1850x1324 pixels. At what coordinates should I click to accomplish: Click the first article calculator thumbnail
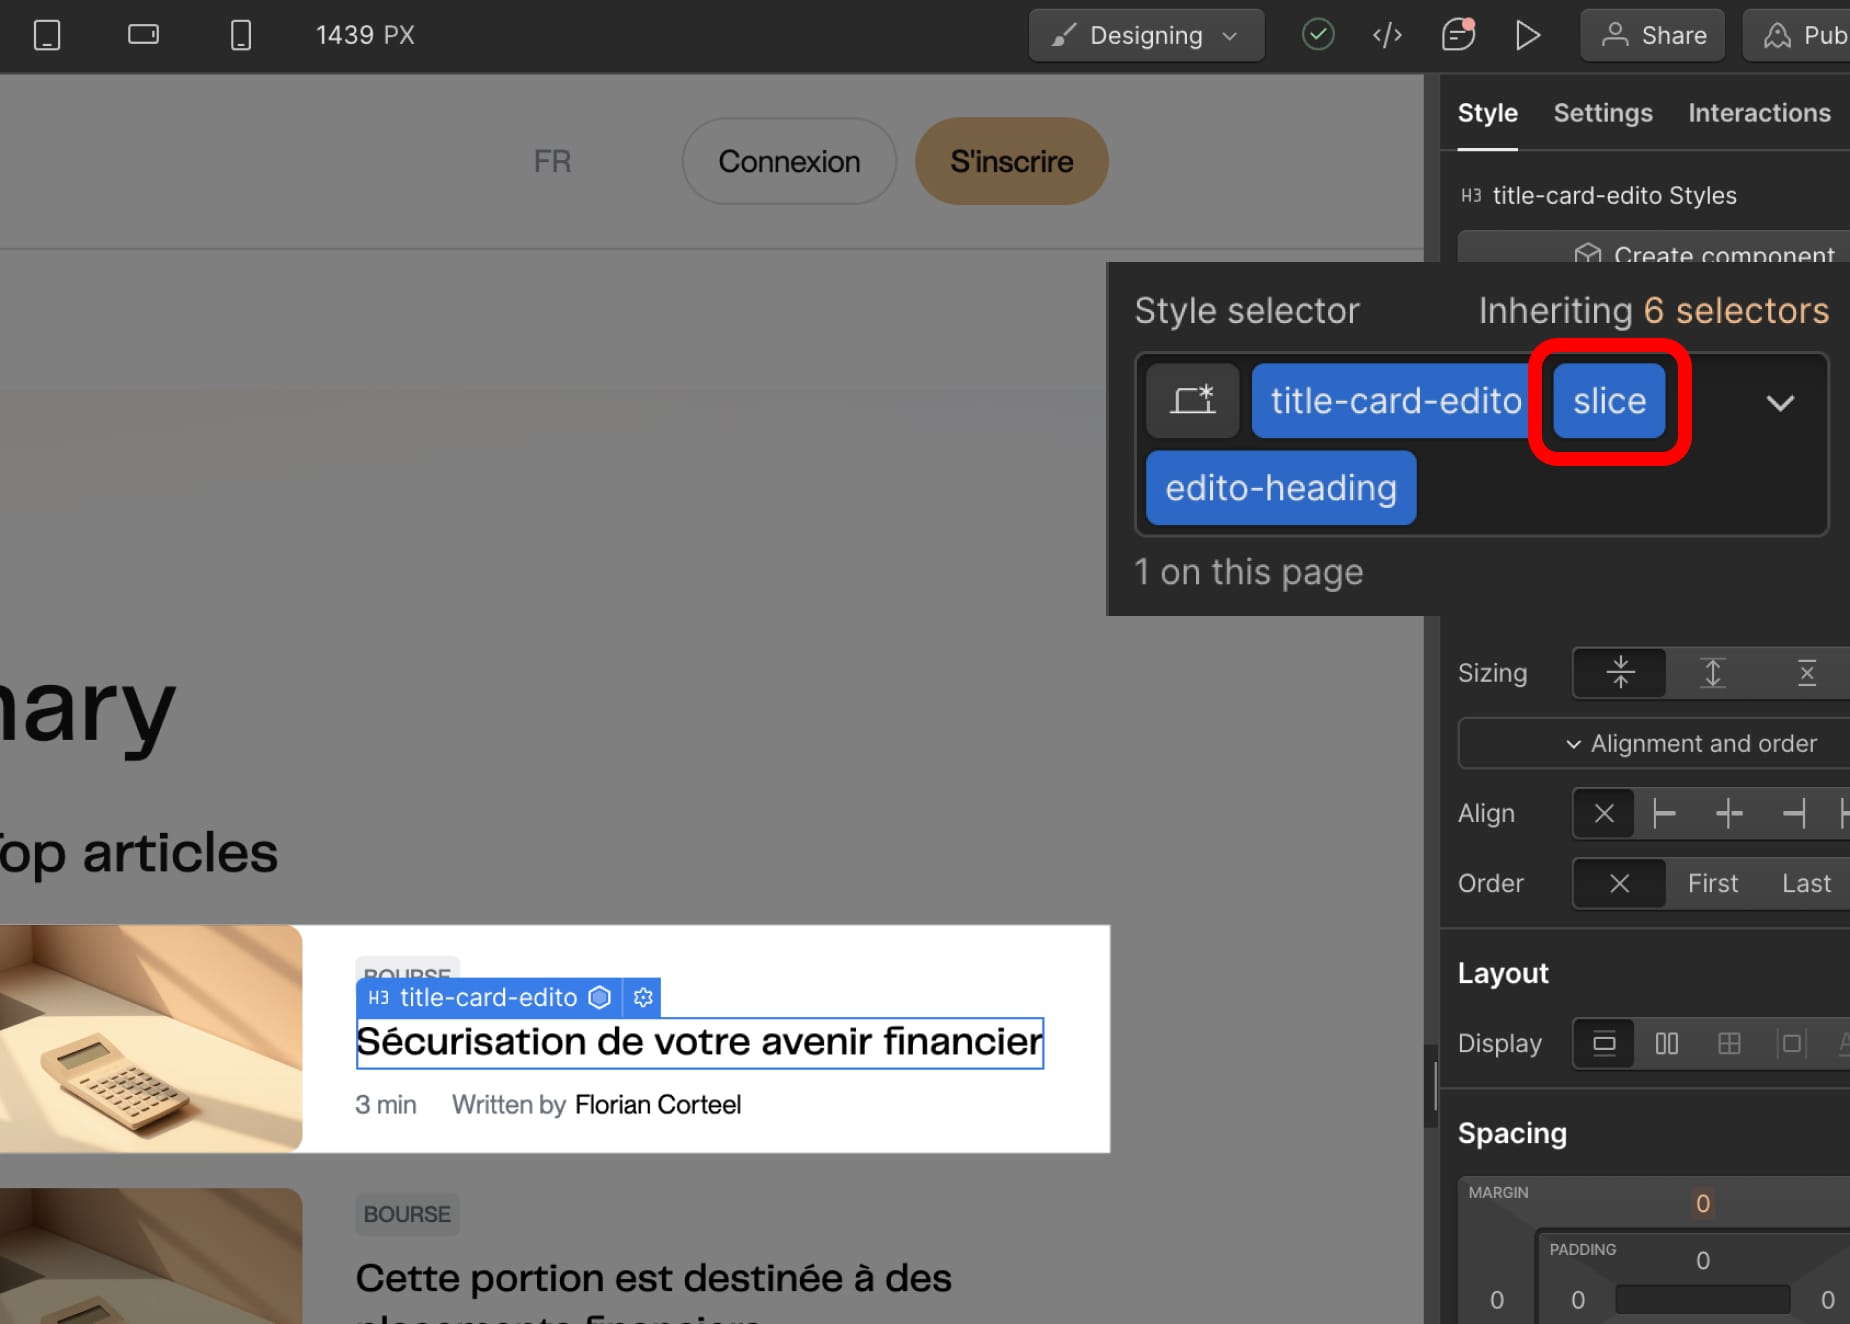(x=150, y=1038)
